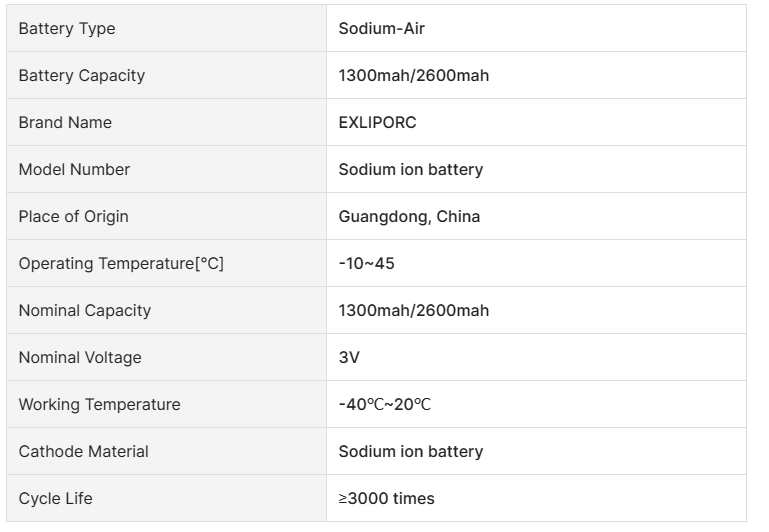Image resolution: width=769 pixels, height=532 pixels.
Task: Click the Model Number label
Action: pos(74,170)
